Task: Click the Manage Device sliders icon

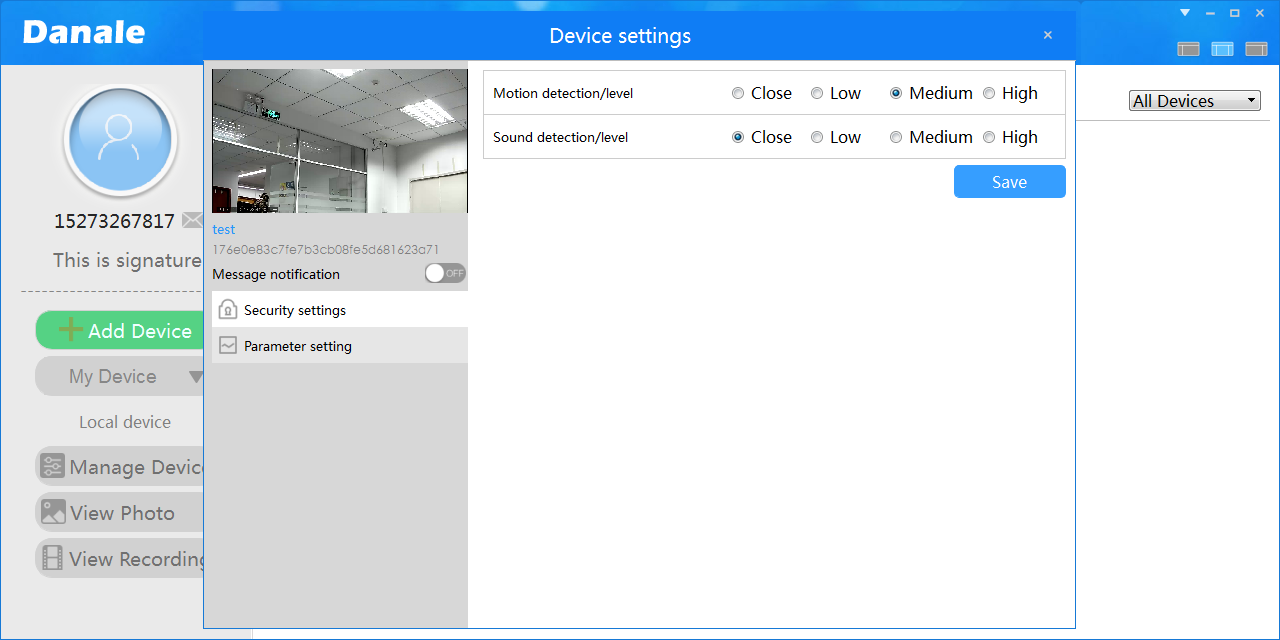Action: click(53, 467)
